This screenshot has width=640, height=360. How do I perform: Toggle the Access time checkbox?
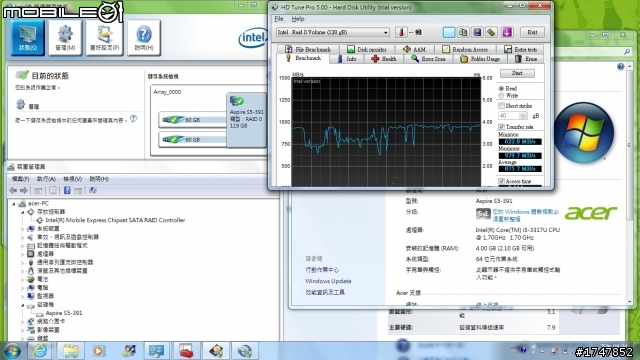click(501, 181)
